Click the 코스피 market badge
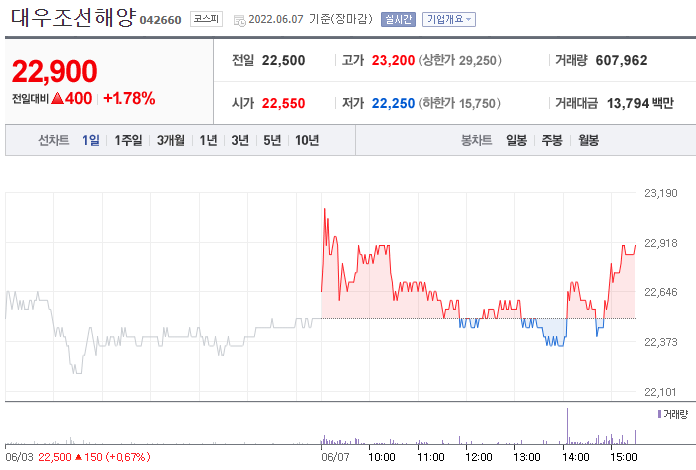696x470 pixels. 206,19
